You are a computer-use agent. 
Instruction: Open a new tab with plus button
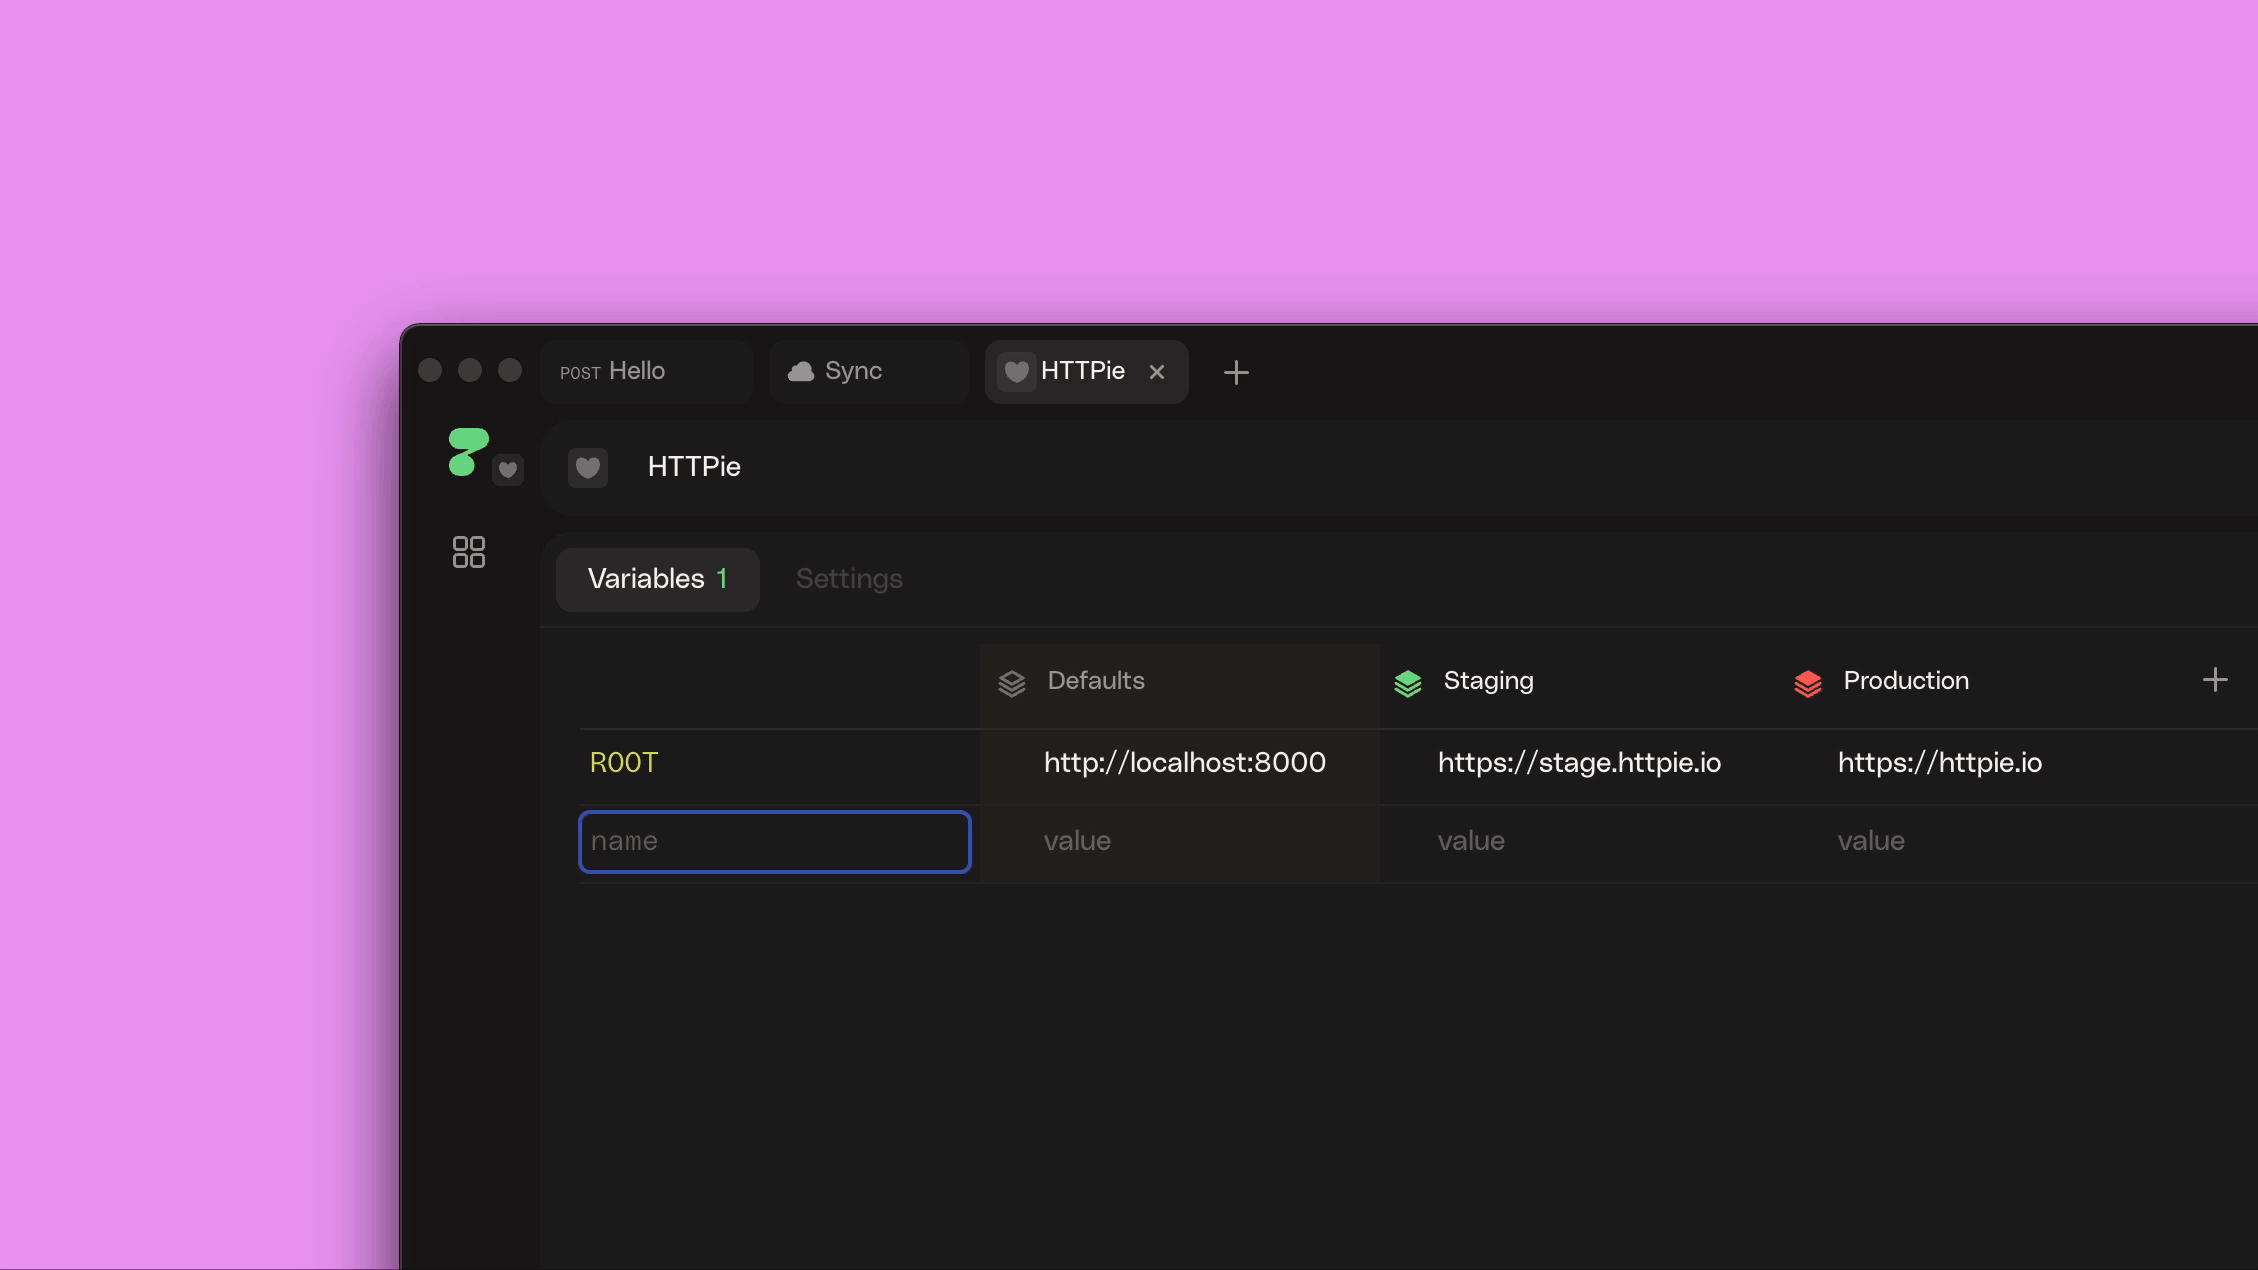tap(1236, 373)
